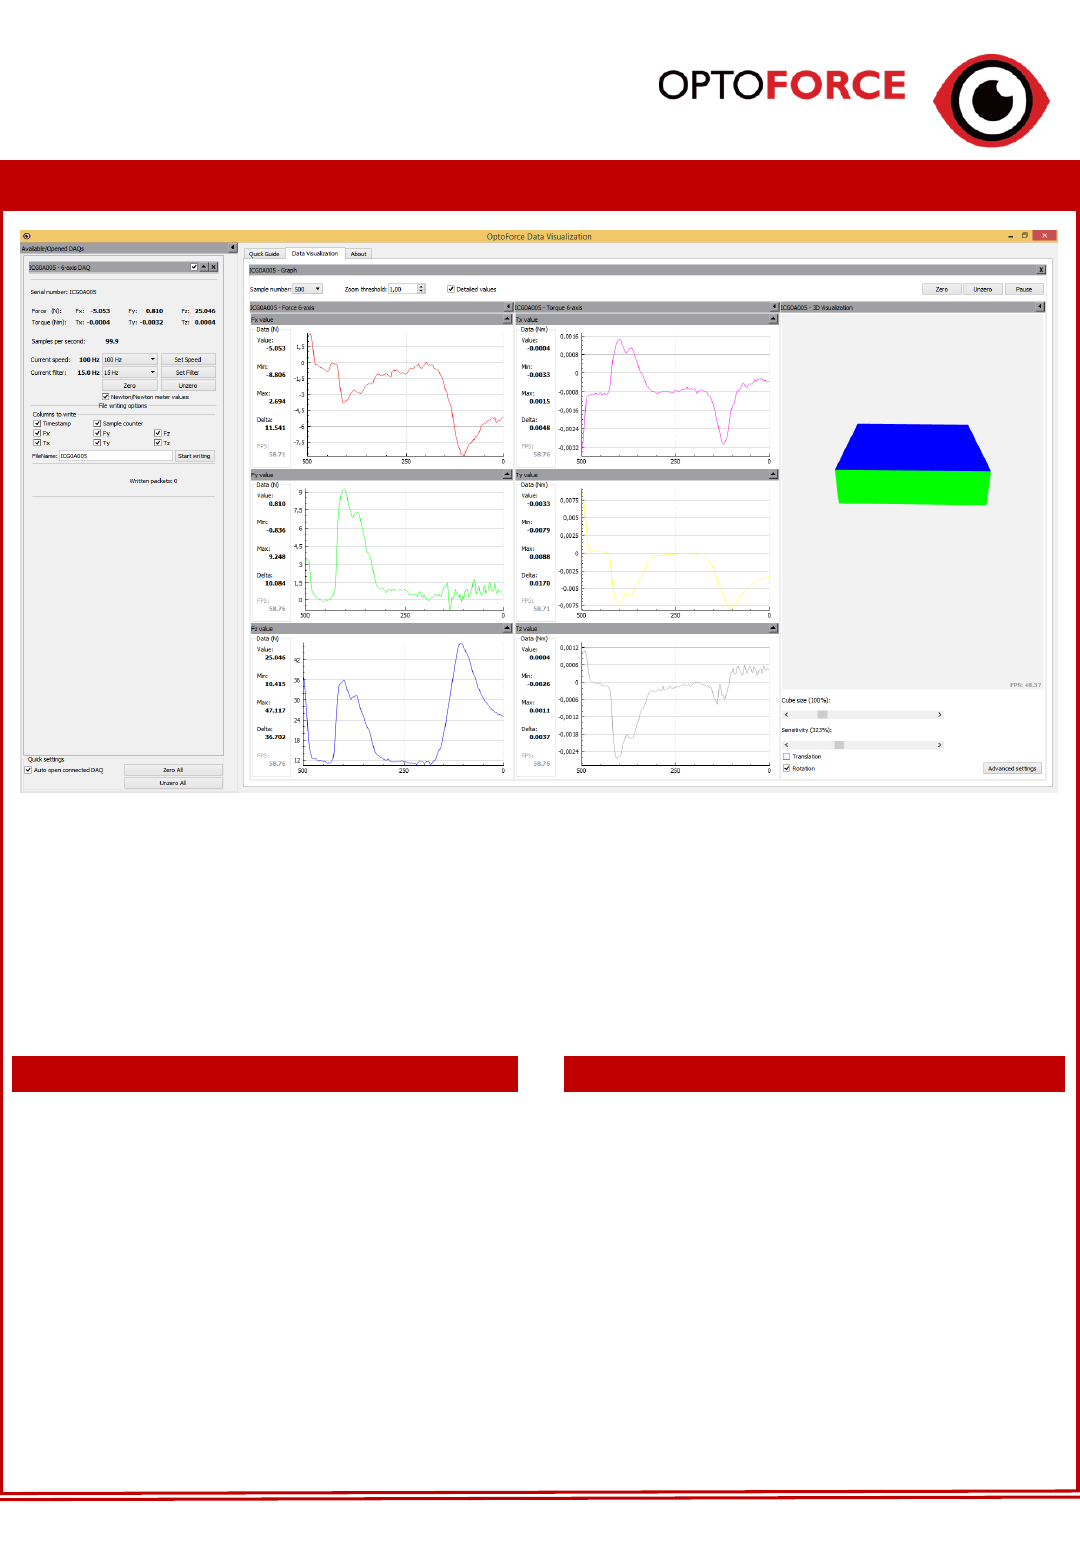Screen dimensions: 1080x1560
Task: Switch to the Quick Guide tab
Action: [x=264, y=254]
